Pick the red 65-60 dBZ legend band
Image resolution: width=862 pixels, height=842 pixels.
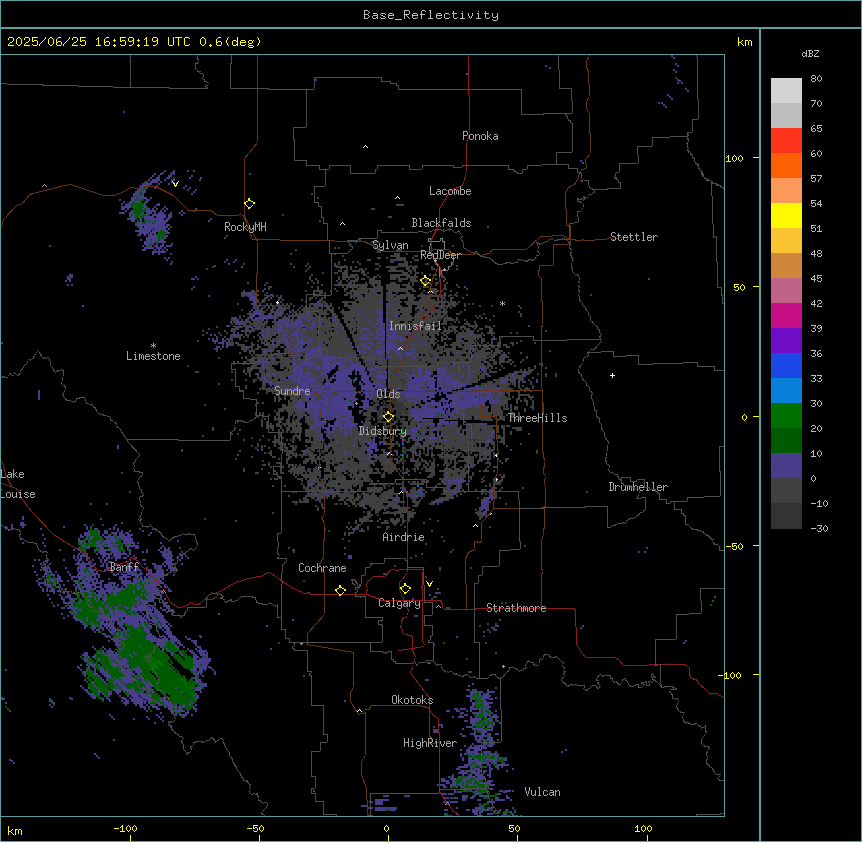click(786, 141)
